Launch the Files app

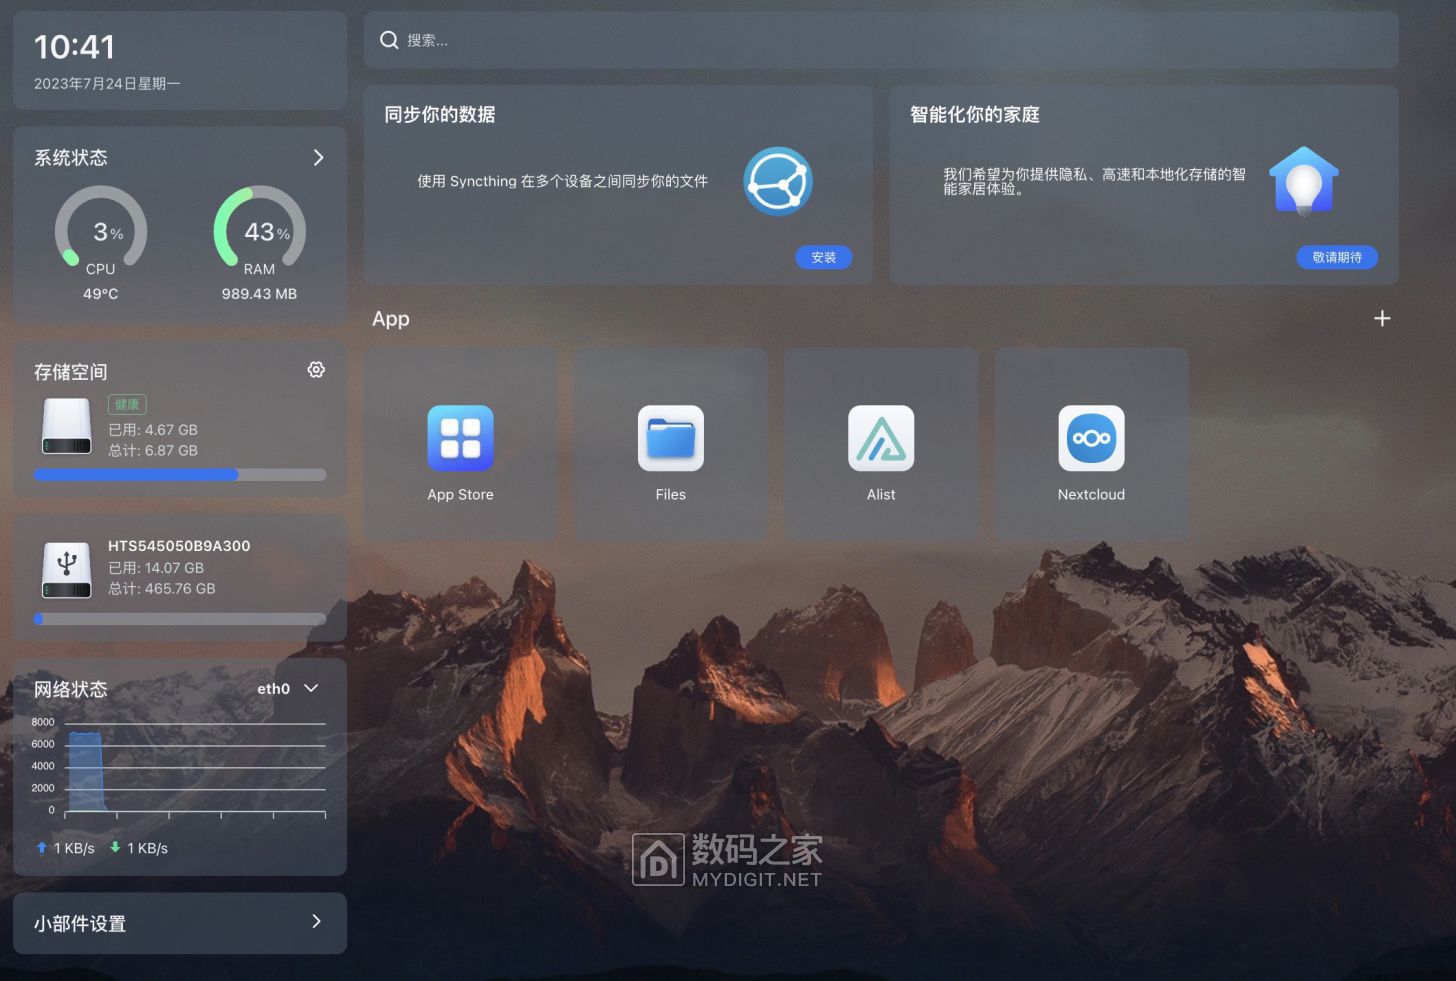[670, 438]
